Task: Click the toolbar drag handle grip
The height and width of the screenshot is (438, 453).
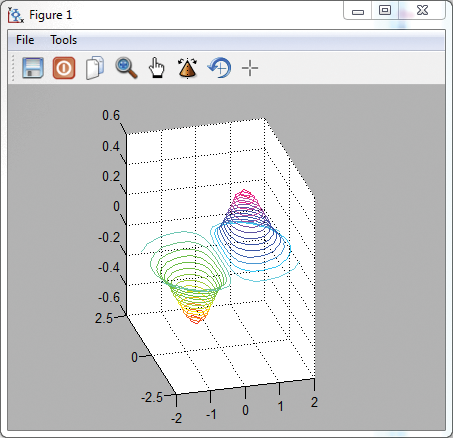Action: 13,68
